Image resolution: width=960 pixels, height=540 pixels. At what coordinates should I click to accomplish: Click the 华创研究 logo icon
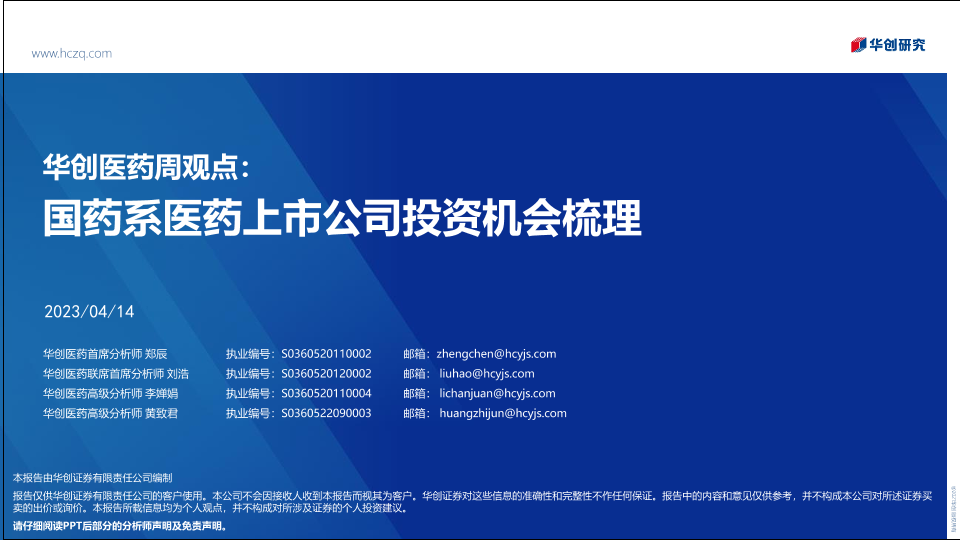coord(857,45)
